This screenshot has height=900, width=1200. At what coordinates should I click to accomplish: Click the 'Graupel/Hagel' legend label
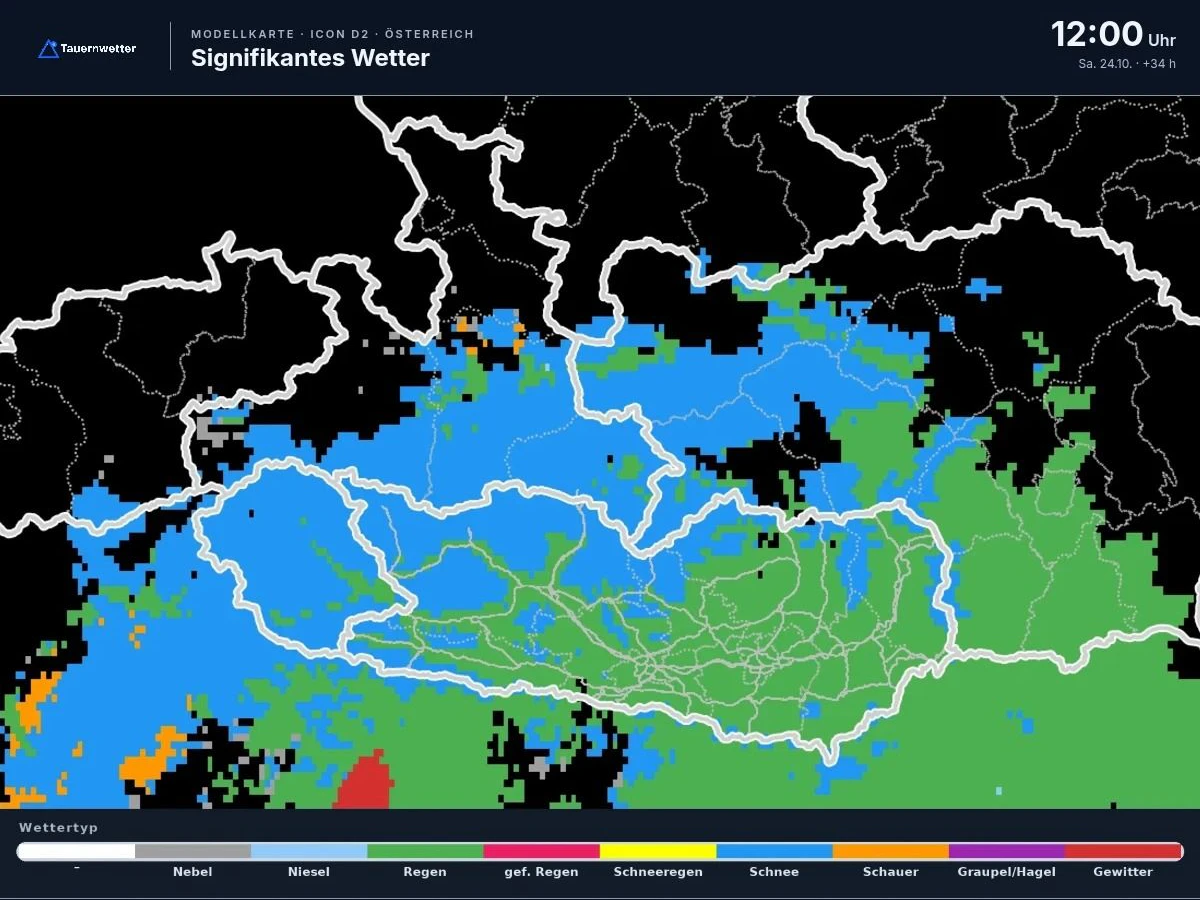pyautogui.click(x=1006, y=872)
